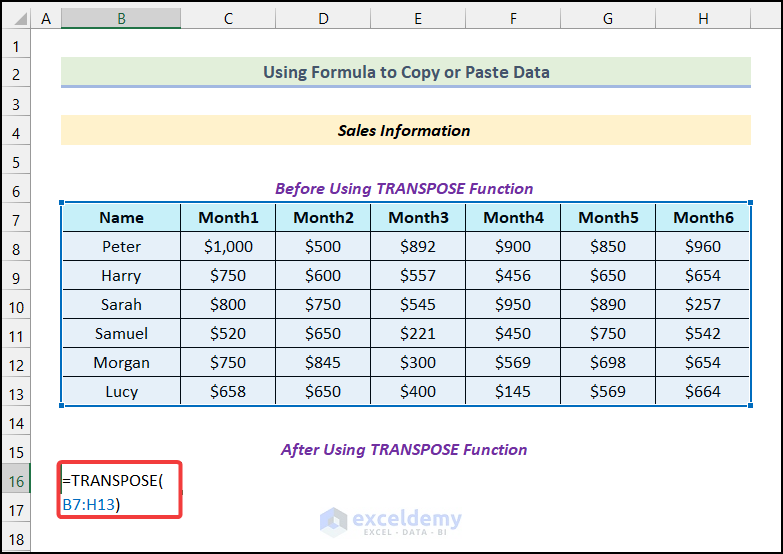Select column B header
783x554 pixels.
click(121, 18)
